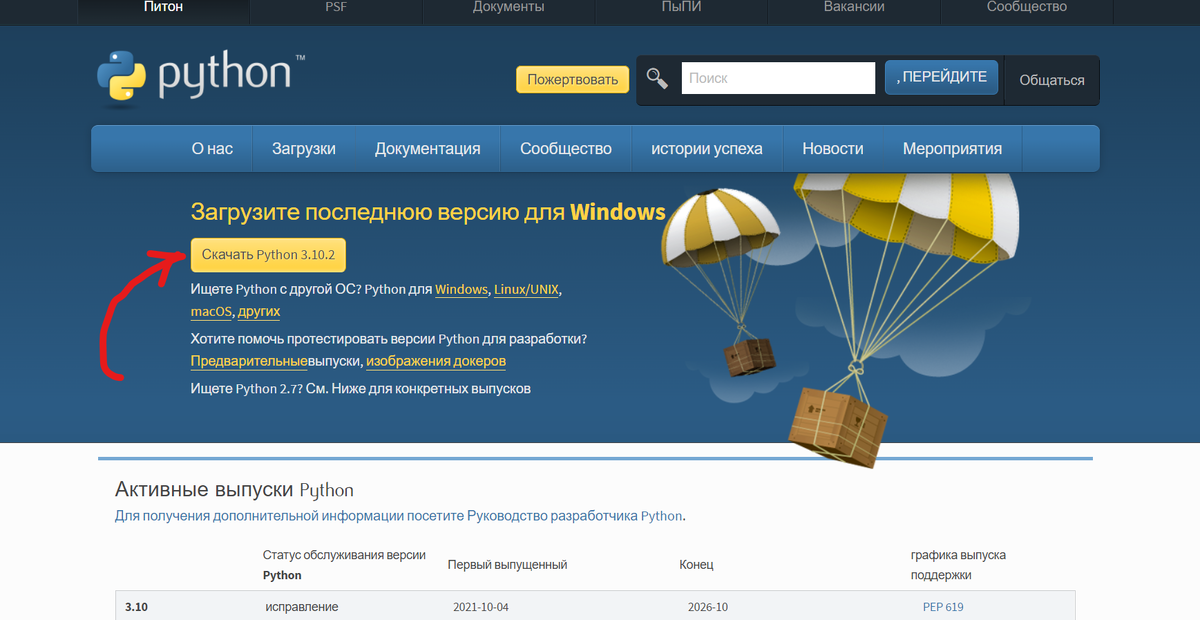Click the Конец column header

(x=696, y=565)
